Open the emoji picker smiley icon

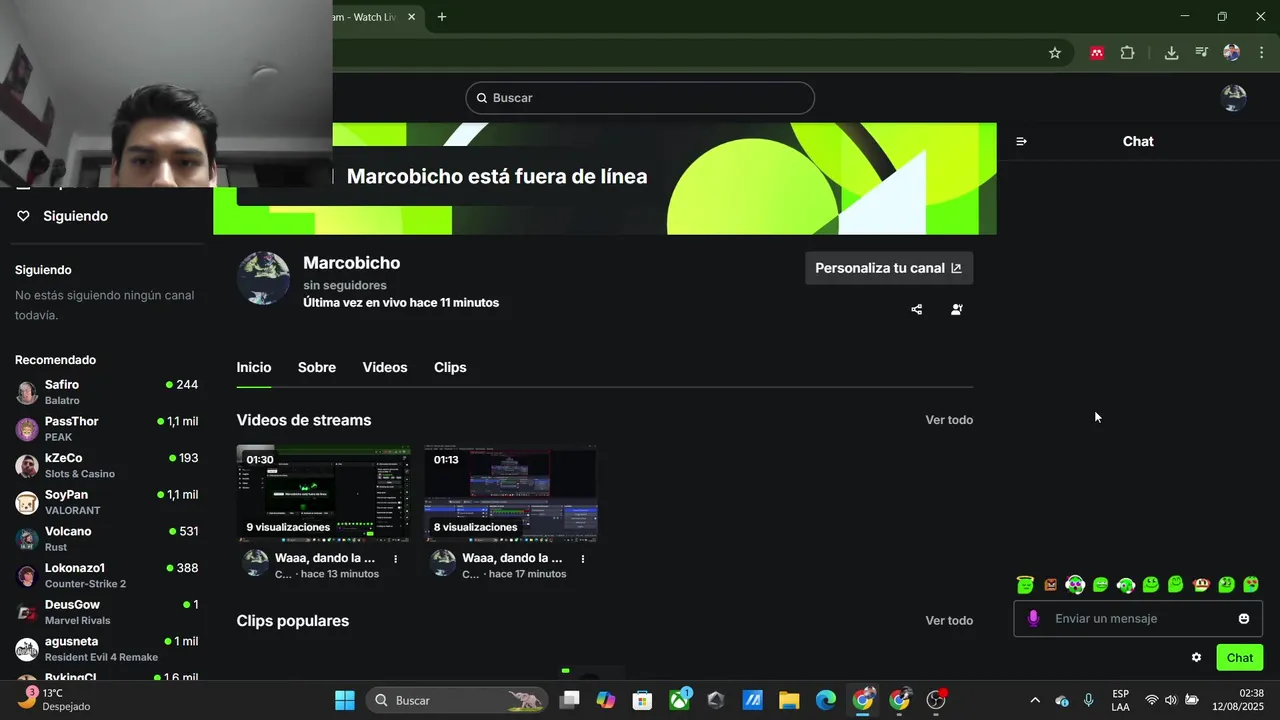[x=1244, y=619]
